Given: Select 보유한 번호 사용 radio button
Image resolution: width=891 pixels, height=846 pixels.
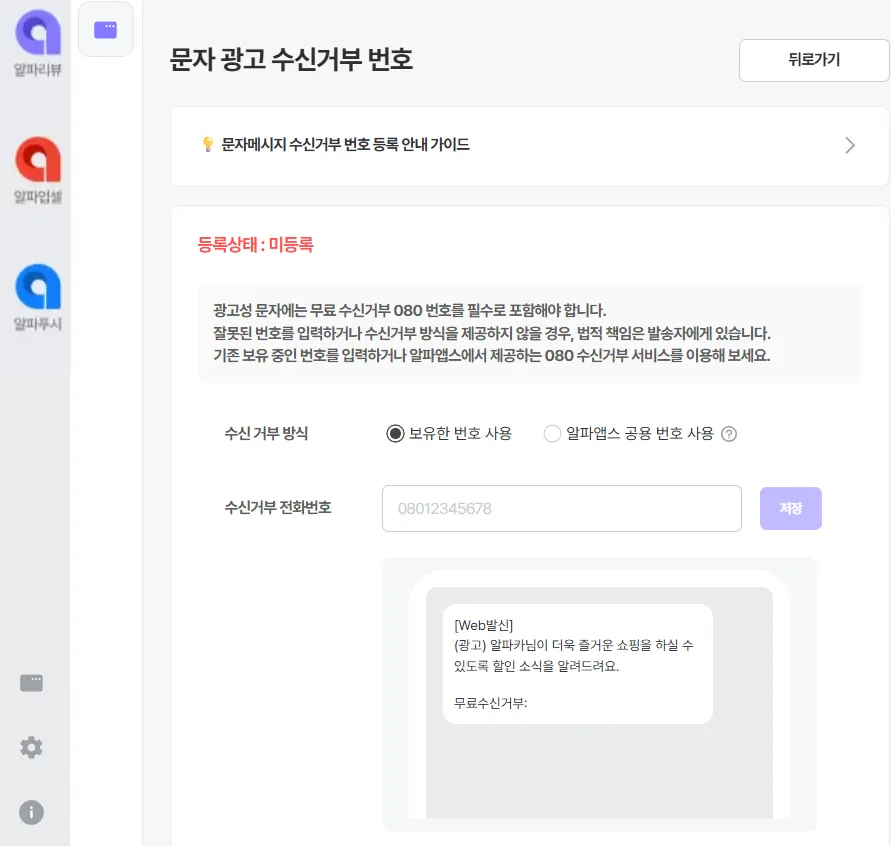Looking at the screenshot, I should click(395, 434).
